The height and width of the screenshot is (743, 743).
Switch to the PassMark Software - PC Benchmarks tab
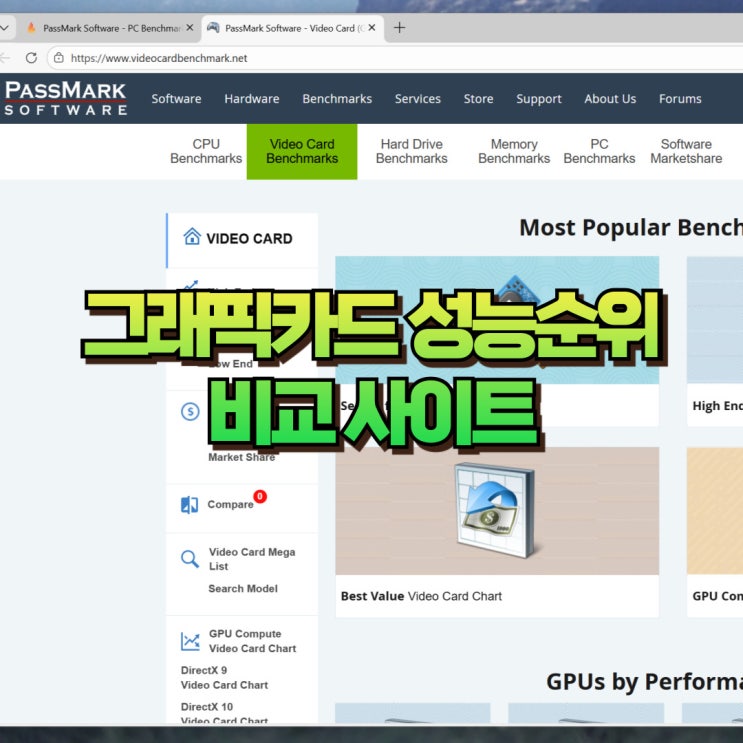[109, 28]
